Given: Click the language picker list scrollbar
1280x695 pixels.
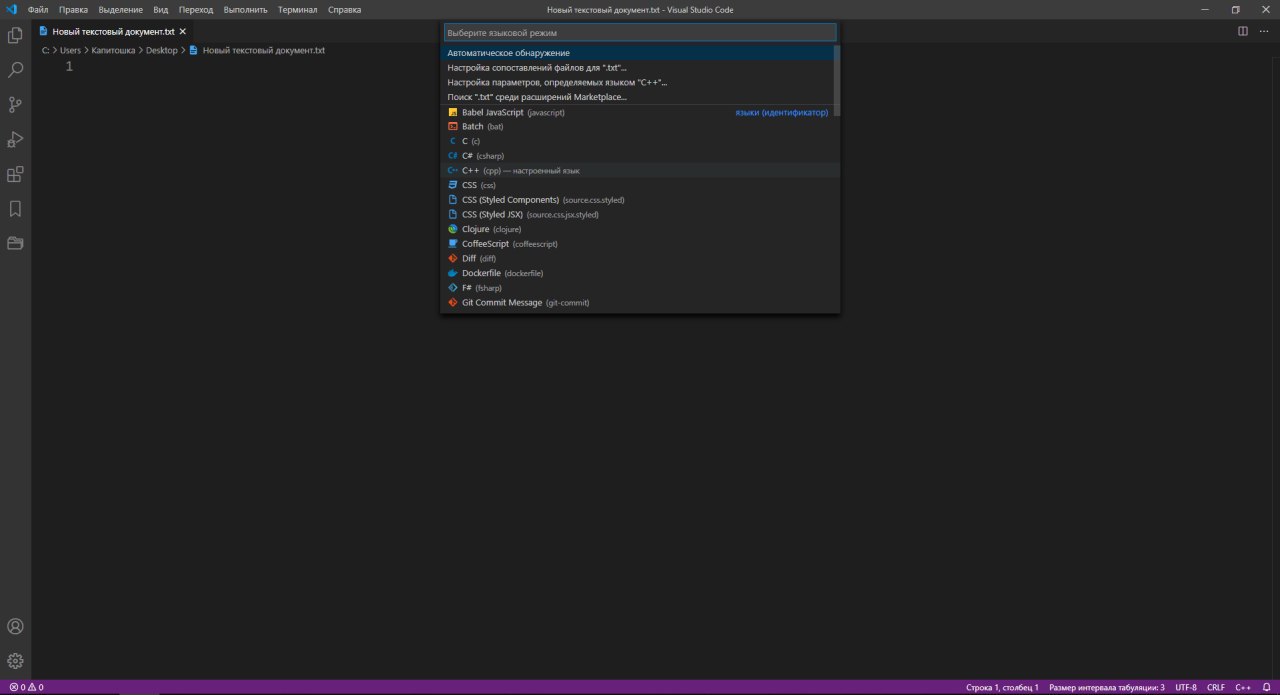Looking at the screenshot, I should pyautogui.click(x=837, y=81).
